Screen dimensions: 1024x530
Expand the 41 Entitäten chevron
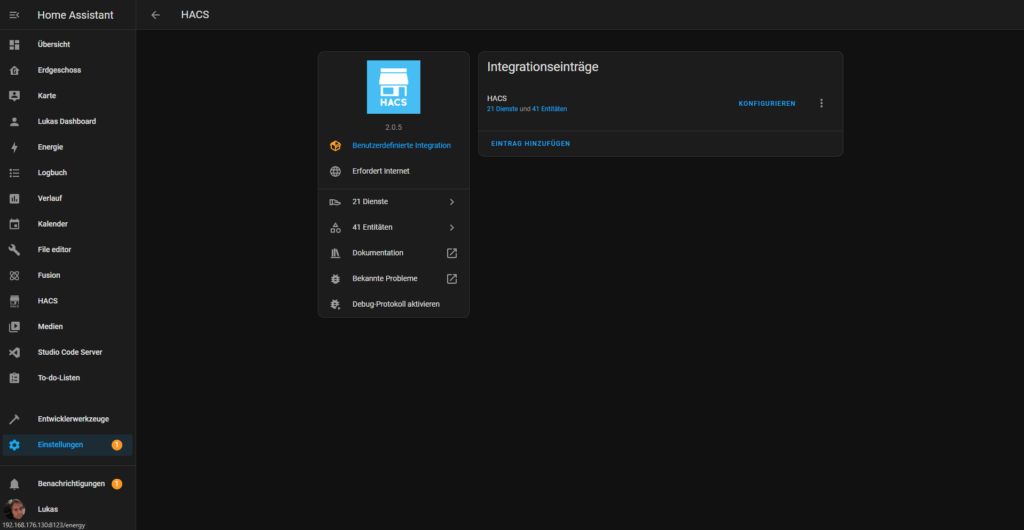pos(451,228)
